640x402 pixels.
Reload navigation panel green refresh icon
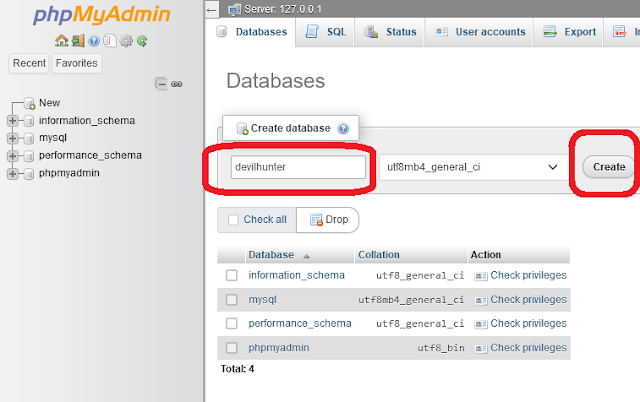coord(142,41)
